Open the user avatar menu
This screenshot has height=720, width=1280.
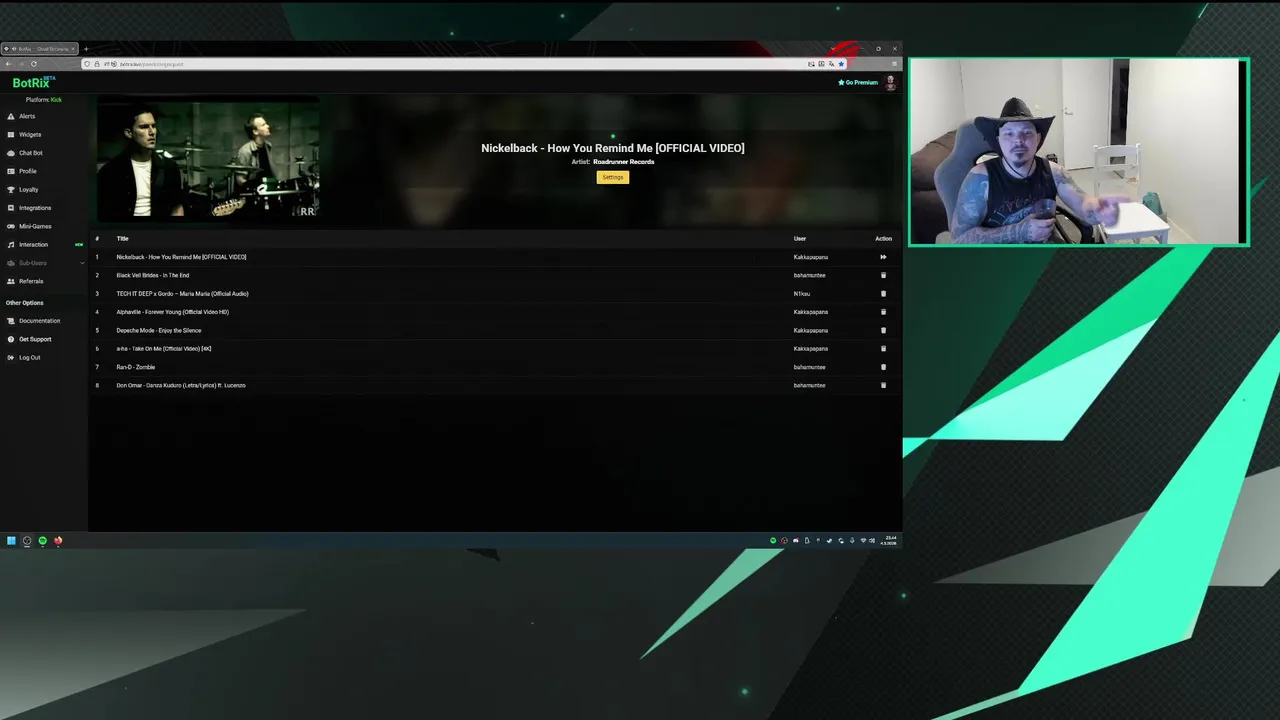[x=890, y=83]
